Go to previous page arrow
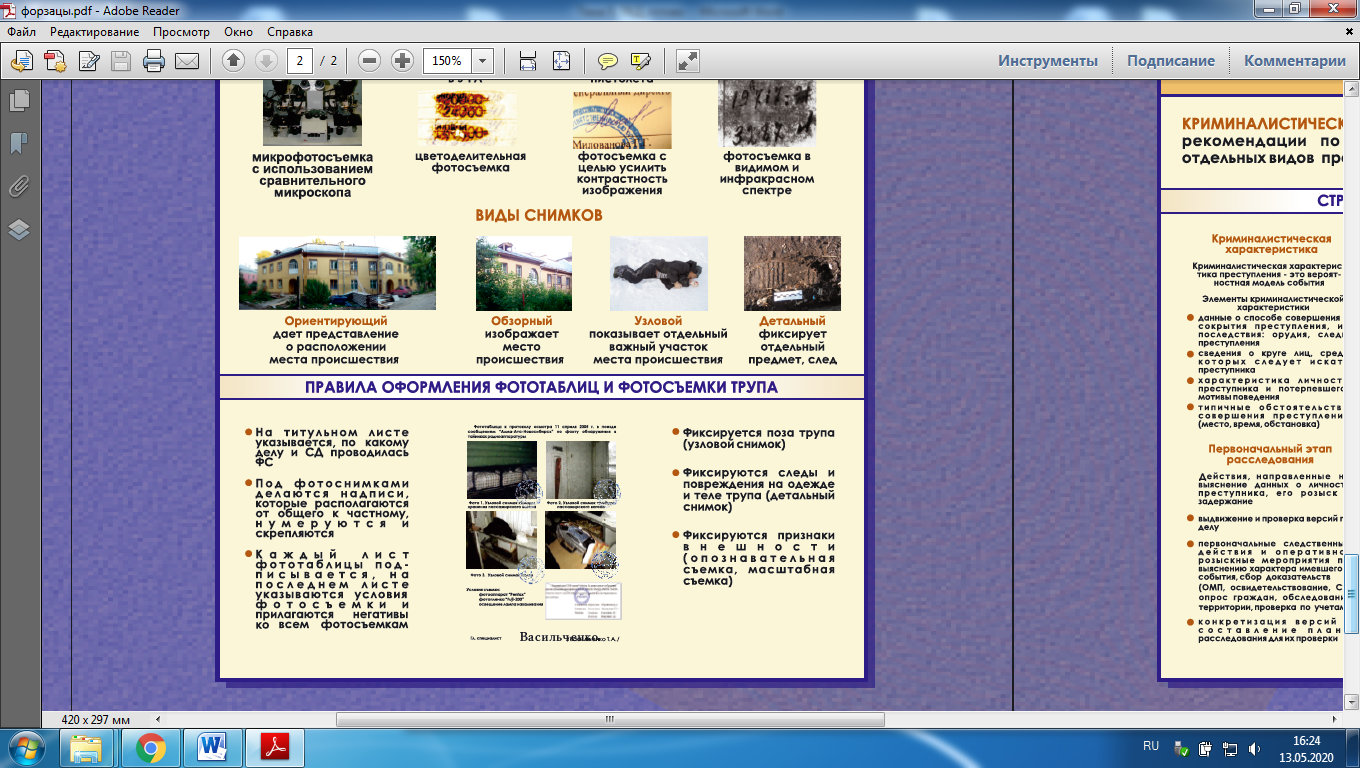Screen dimensions: 1360x768 coord(233,61)
